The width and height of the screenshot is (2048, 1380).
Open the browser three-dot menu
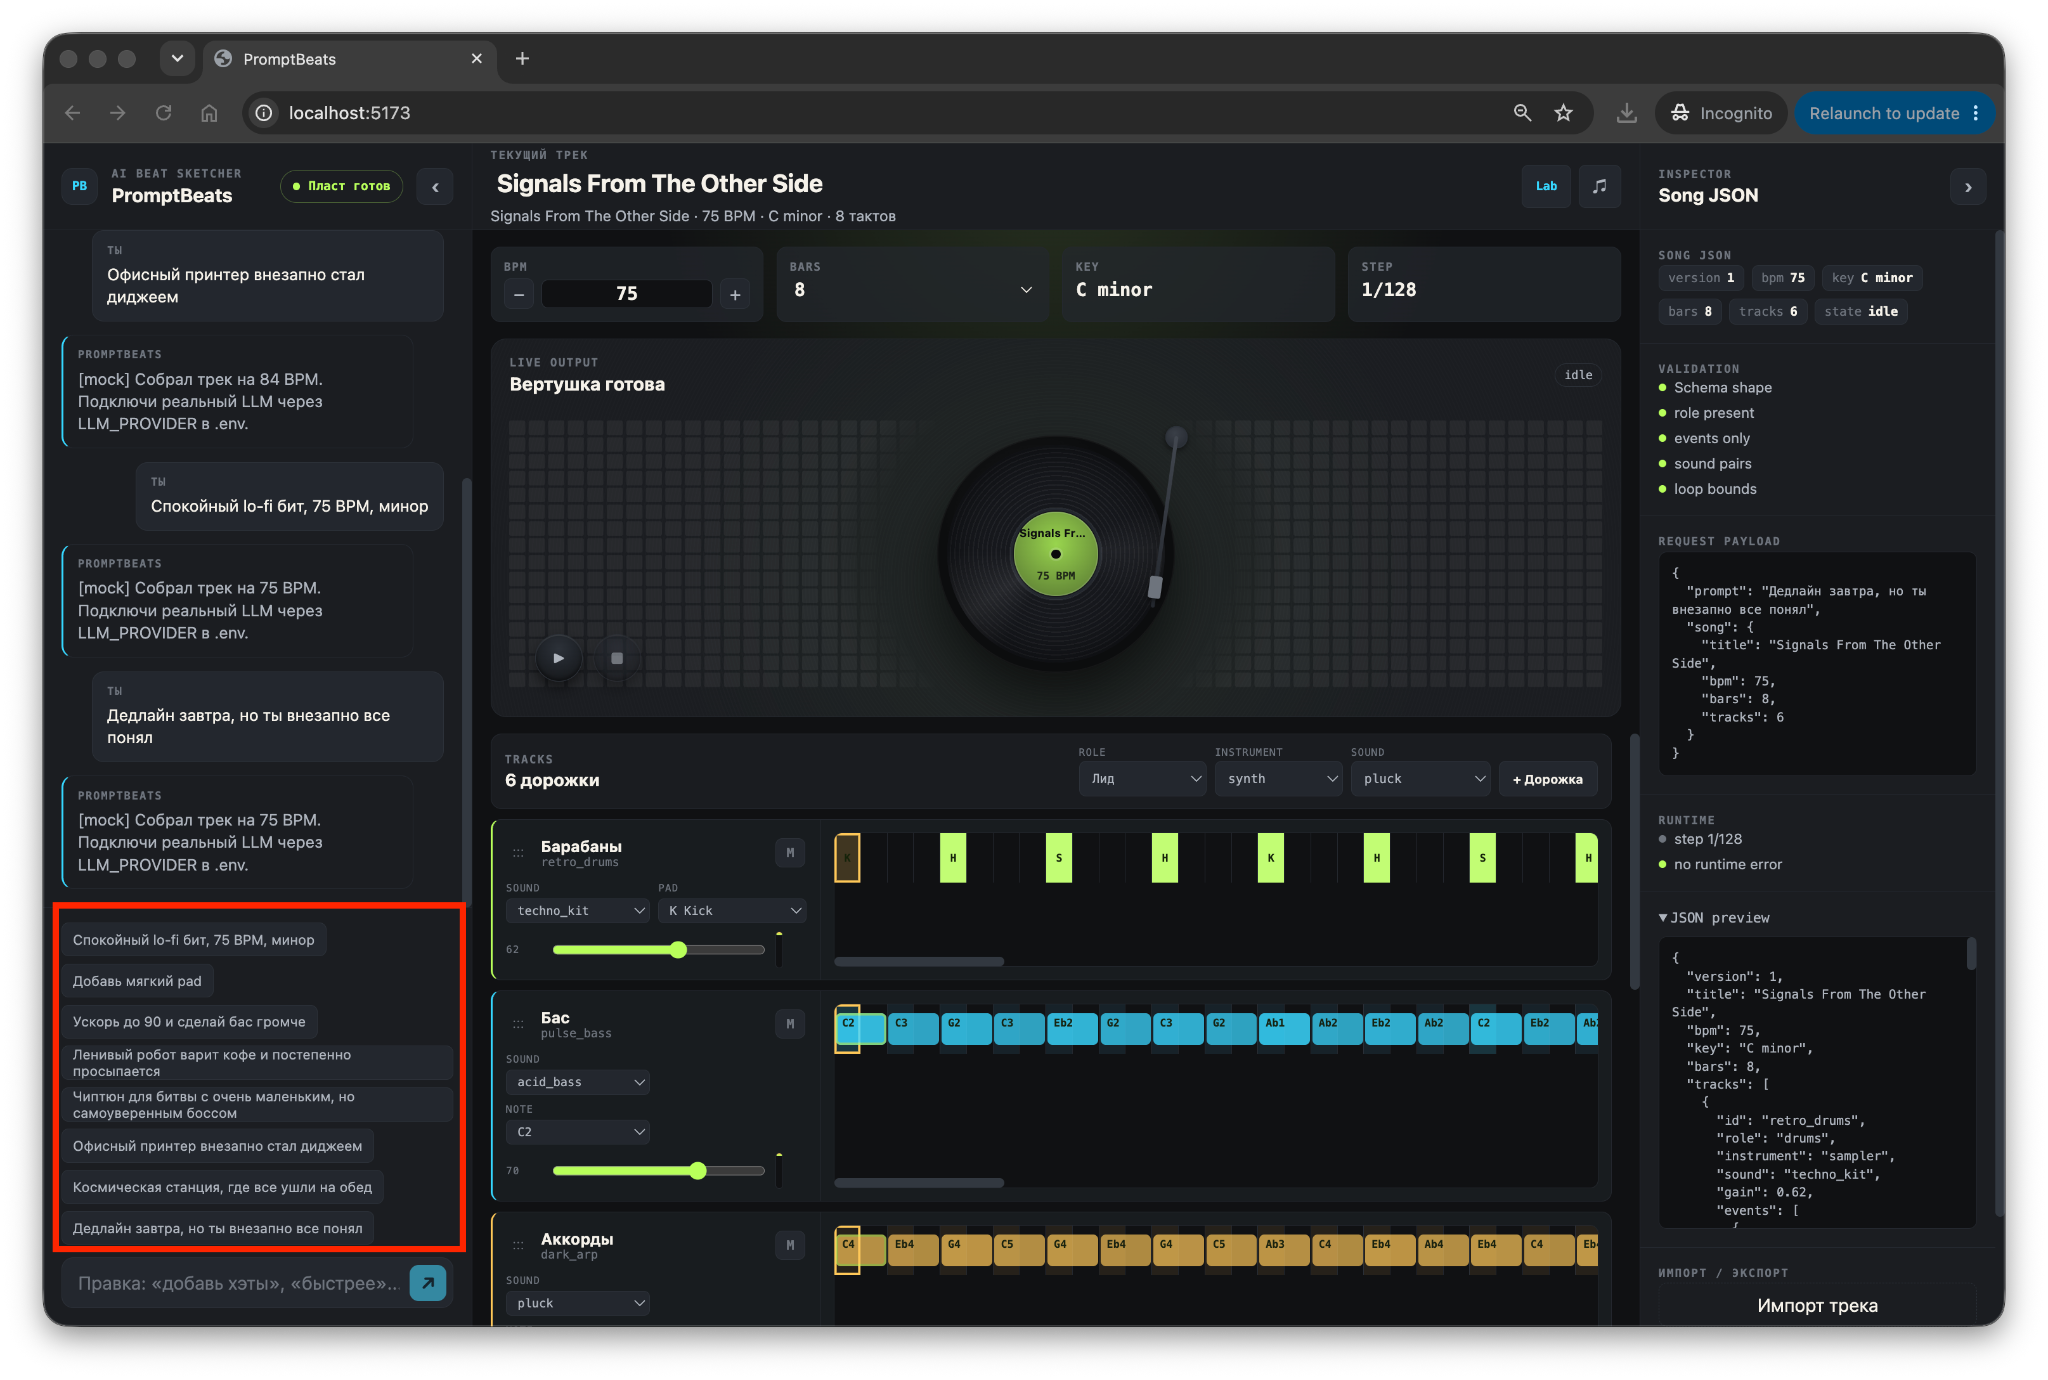click(x=1976, y=113)
